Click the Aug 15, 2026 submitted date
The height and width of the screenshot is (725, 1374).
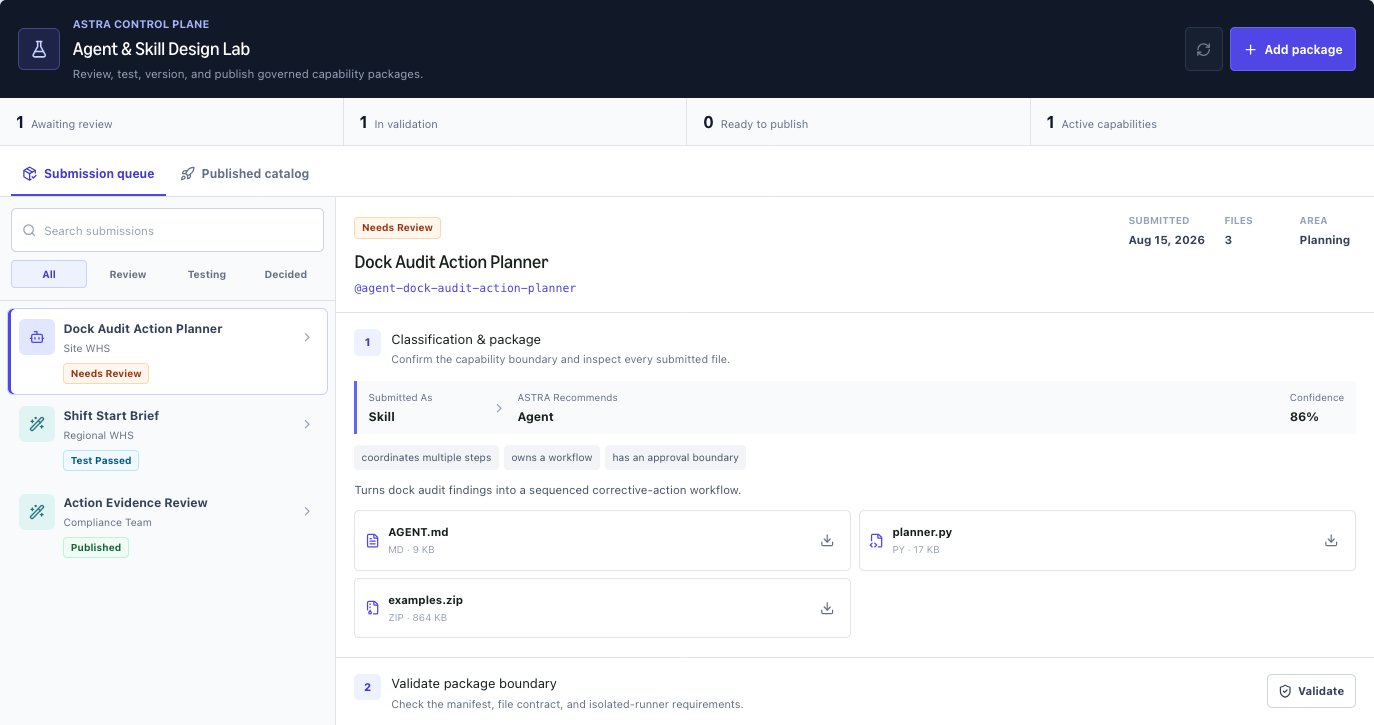coord(1166,240)
